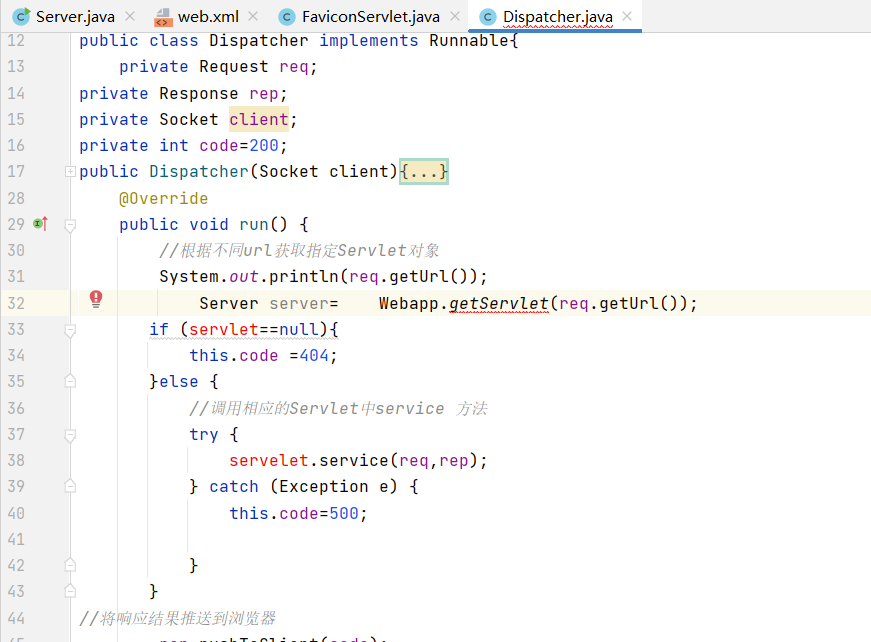Select the Dispatcher.java tab
Screen dimensions: 871x642
(557, 17)
